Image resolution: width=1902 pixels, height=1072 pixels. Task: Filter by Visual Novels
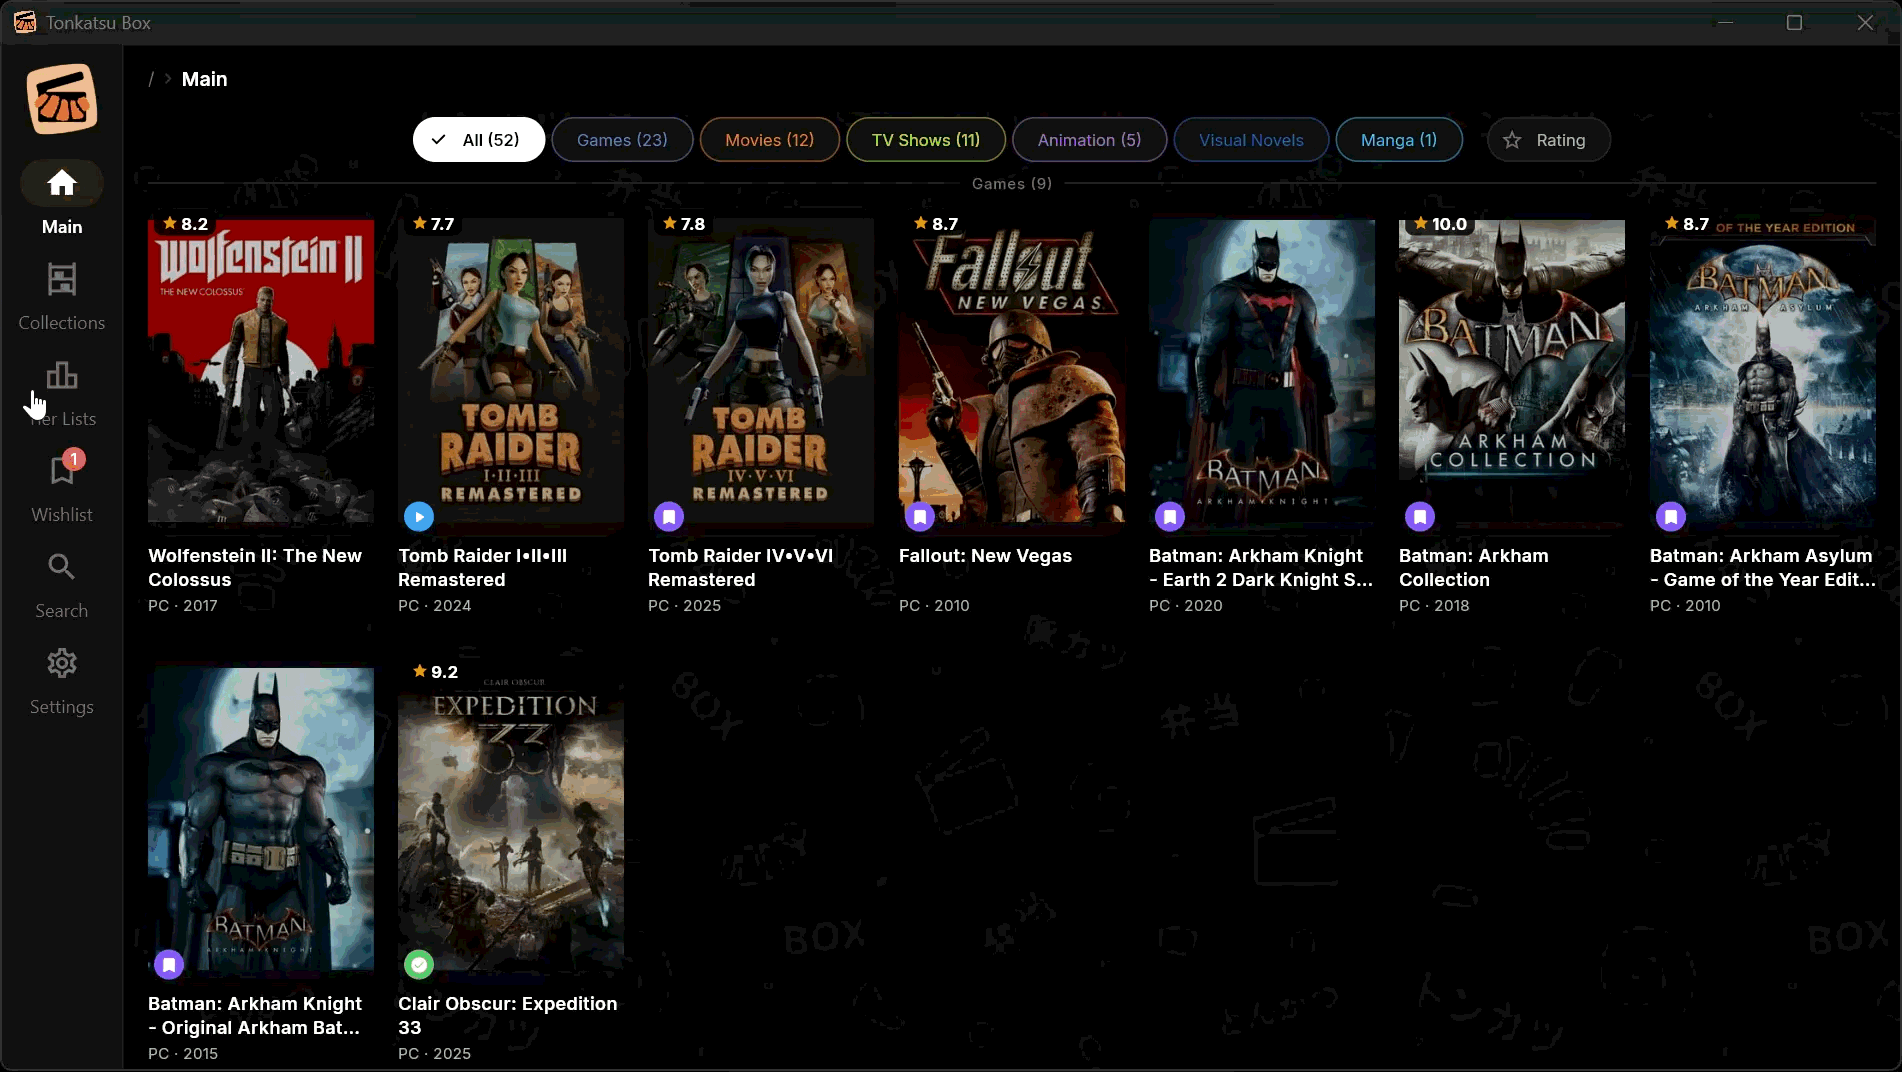click(1251, 140)
